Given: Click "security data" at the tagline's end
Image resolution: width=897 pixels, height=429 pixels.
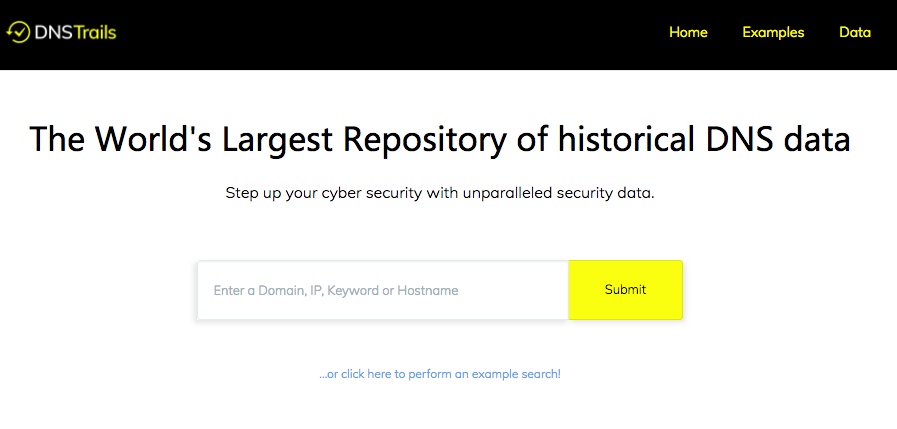Looking at the screenshot, I should click(610, 192).
